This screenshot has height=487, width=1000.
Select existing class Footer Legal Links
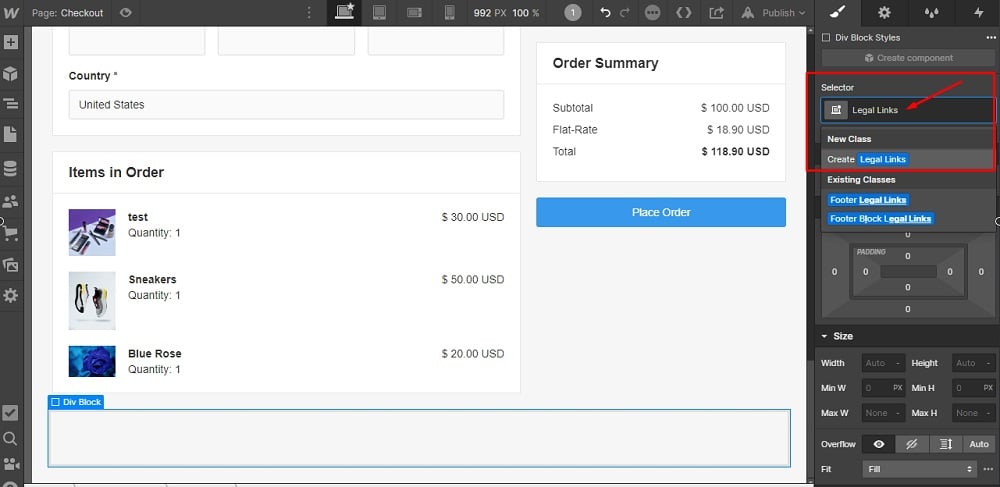click(867, 200)
